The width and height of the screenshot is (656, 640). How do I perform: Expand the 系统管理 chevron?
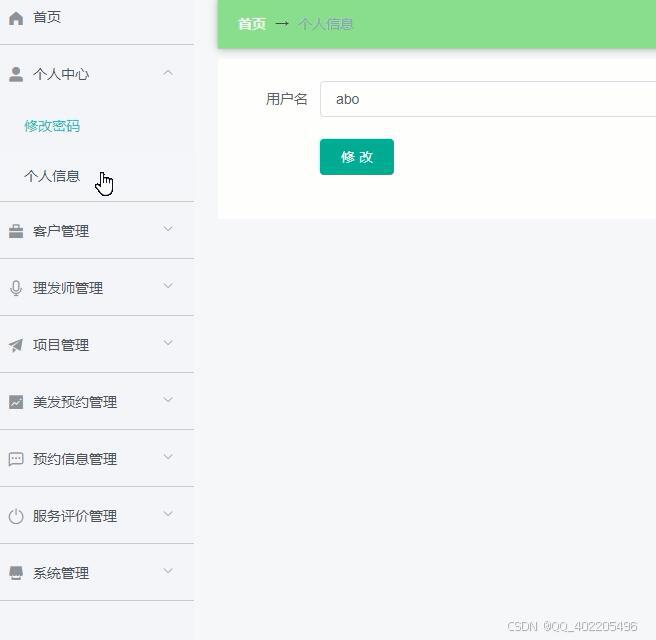(168, 571)
